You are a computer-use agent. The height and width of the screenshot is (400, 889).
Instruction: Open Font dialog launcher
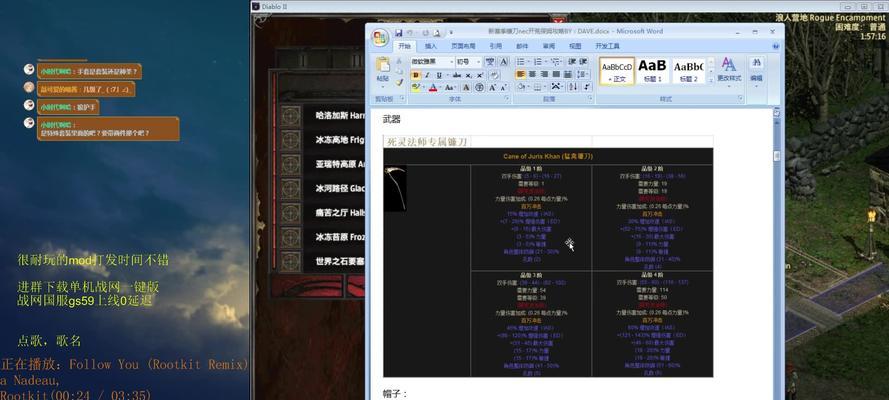[507, 98]
